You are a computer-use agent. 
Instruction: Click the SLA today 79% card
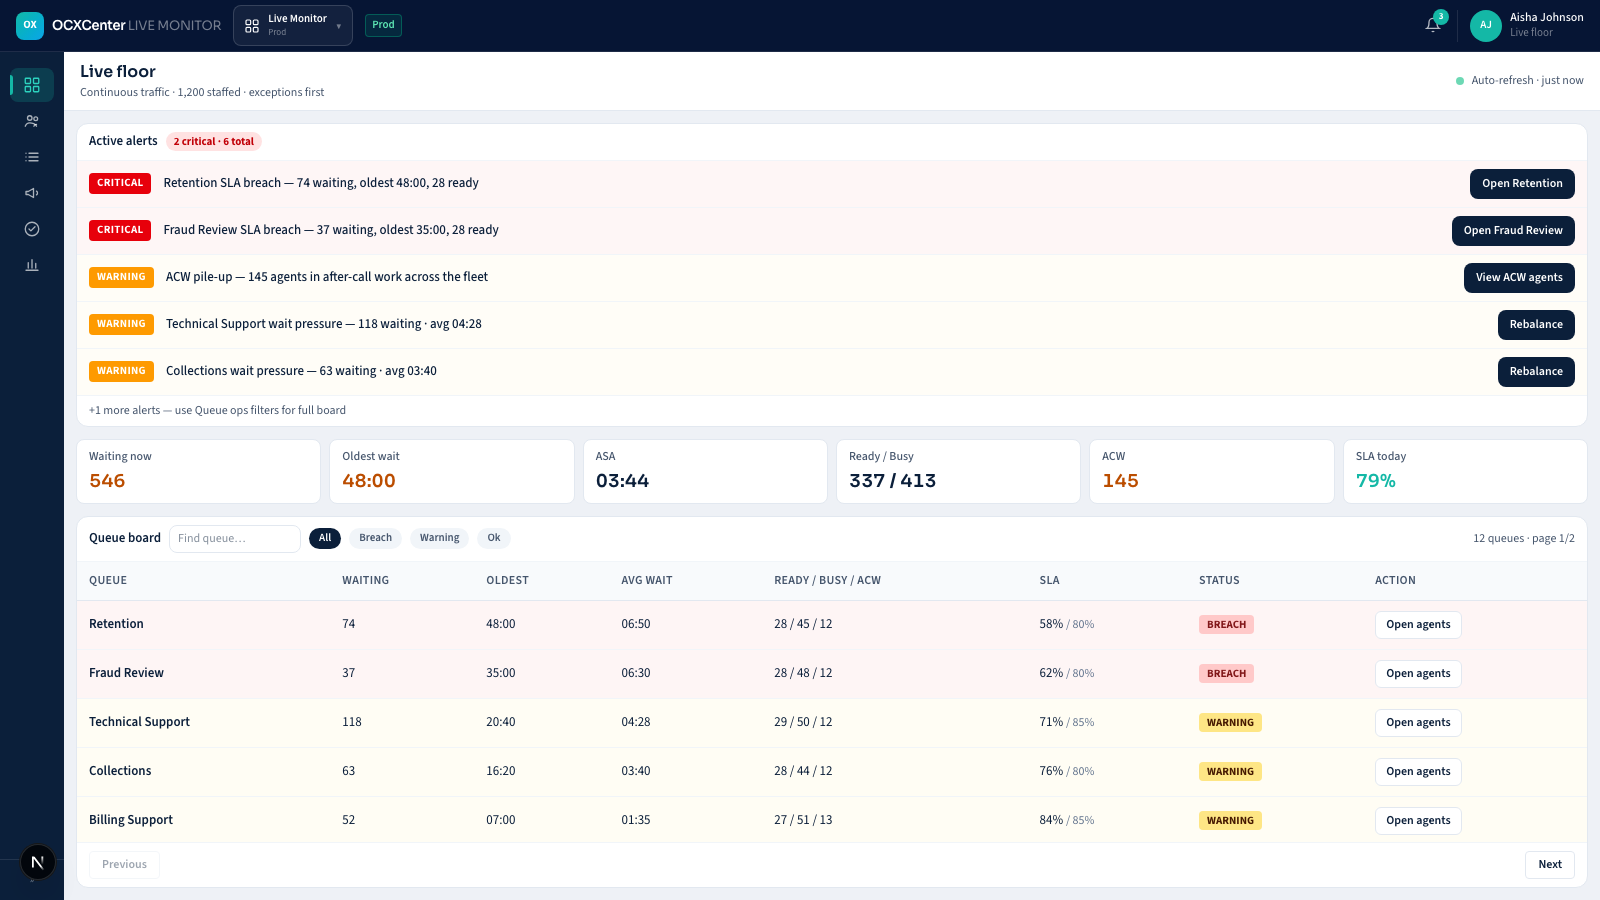pyautogui.click(x=1465, y=472)
